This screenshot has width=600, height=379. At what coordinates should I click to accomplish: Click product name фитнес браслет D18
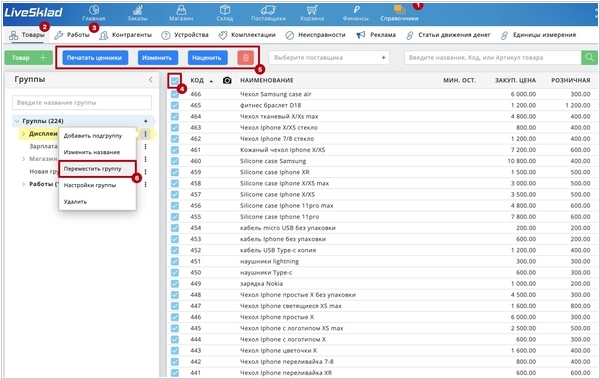(271, 105)
